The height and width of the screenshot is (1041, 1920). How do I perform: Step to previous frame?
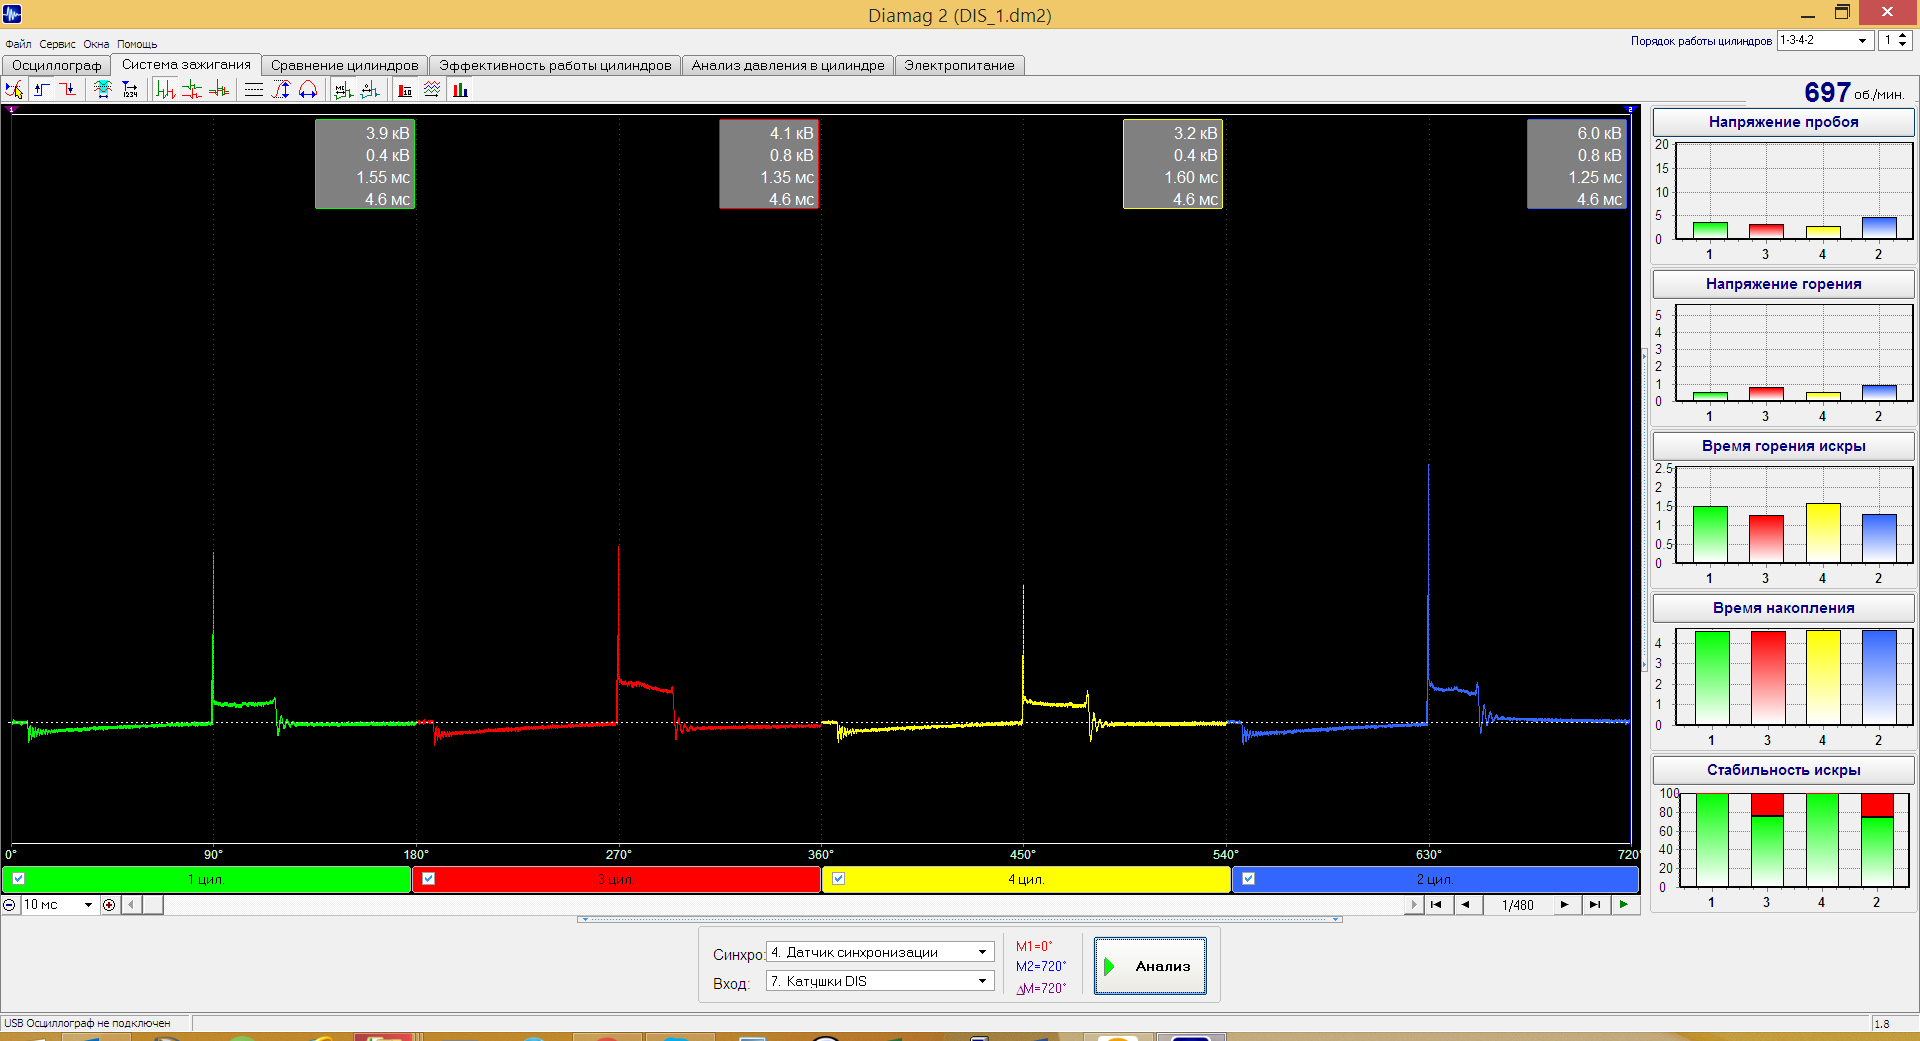click(1466, 905)
